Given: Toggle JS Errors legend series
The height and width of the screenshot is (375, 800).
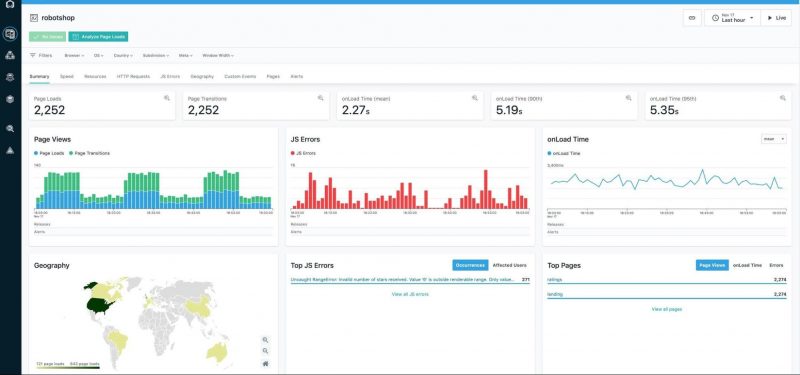Looking at the screenshot, I should [303, 153].
